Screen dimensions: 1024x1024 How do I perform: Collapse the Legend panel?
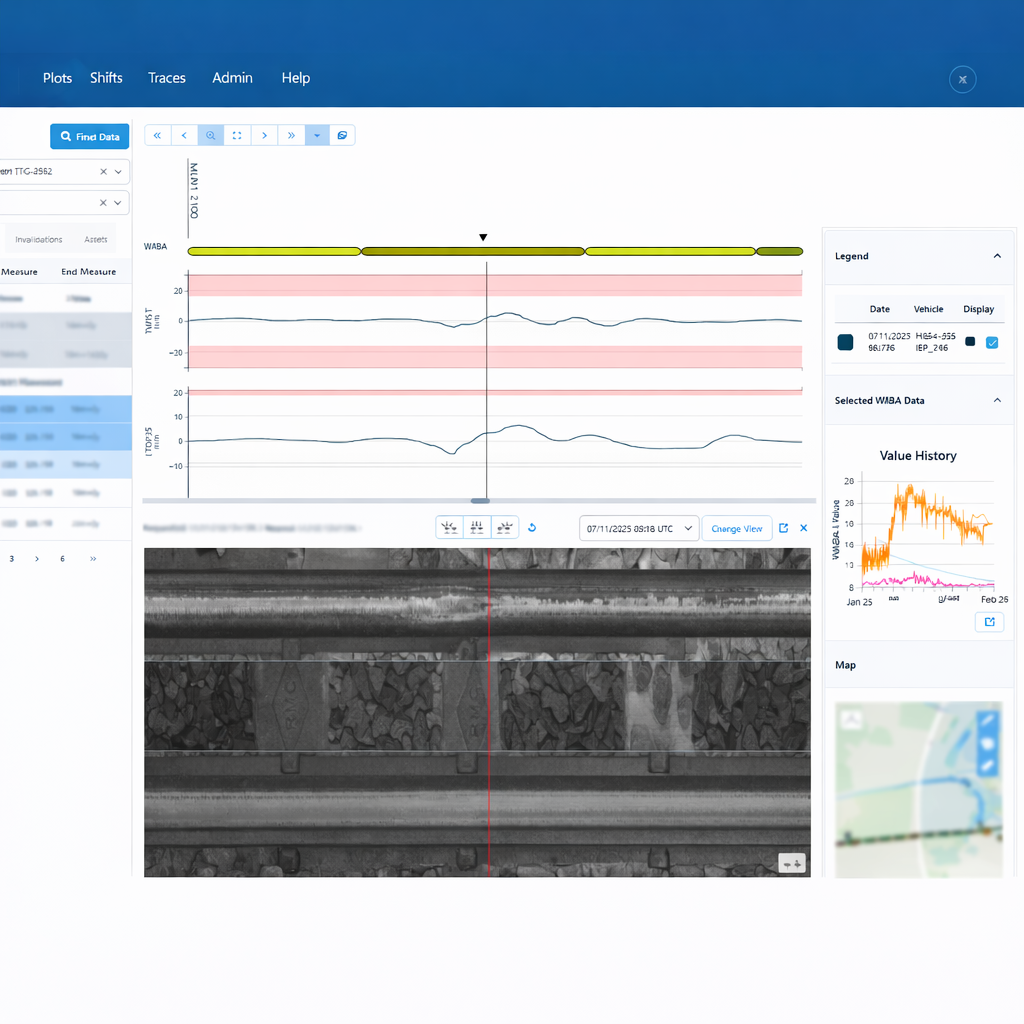tap(997, 256)
